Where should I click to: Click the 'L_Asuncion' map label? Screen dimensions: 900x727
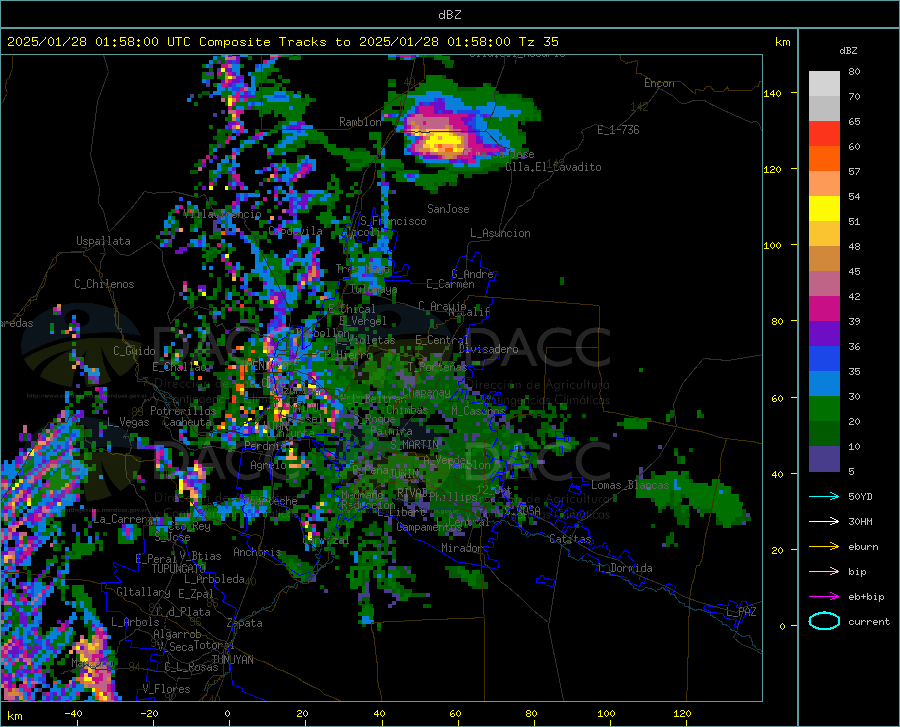pyautogui.click(x=500, y=233)
